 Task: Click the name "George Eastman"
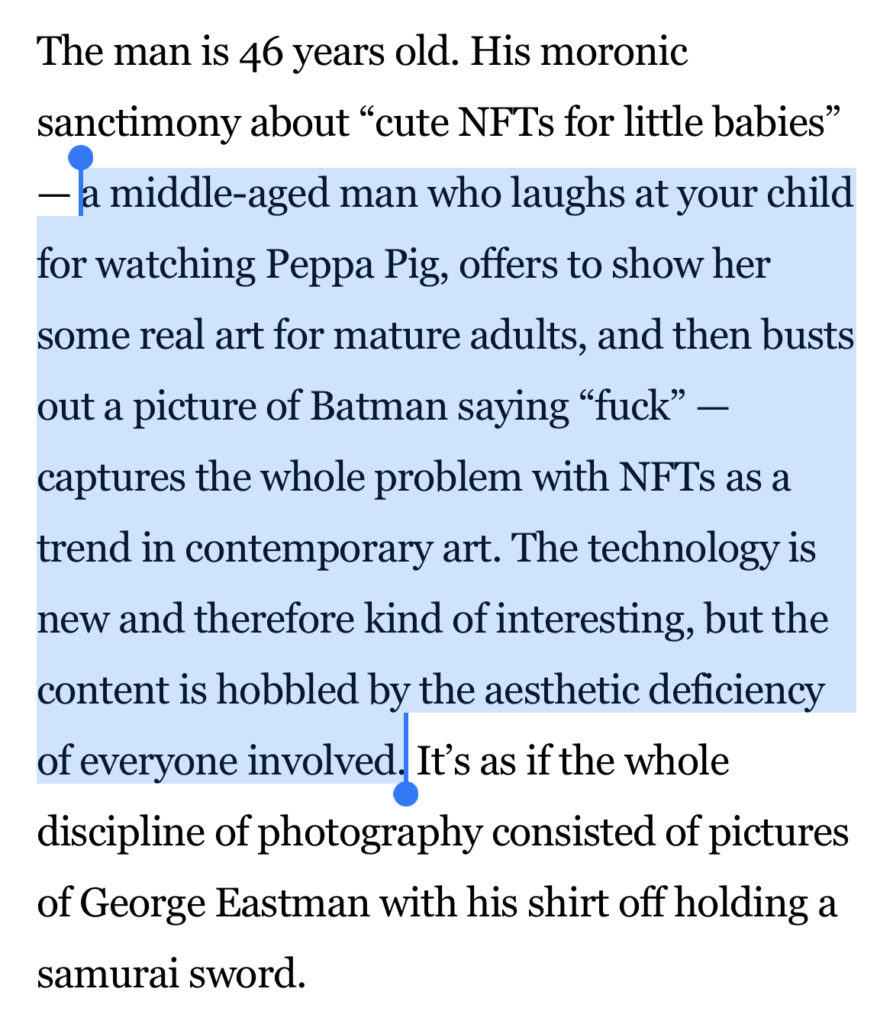[225, 904]
